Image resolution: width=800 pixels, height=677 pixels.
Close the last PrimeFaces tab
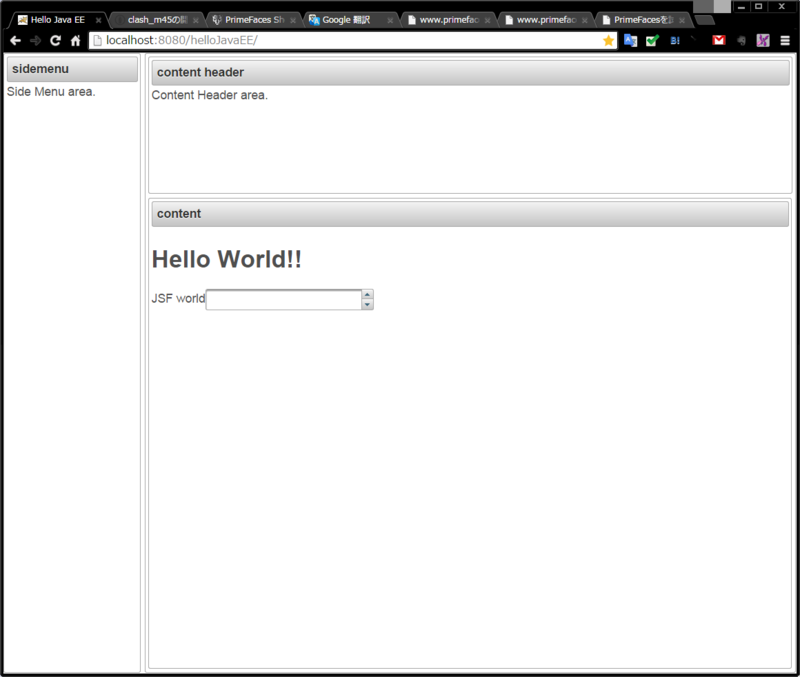(682, 20)
